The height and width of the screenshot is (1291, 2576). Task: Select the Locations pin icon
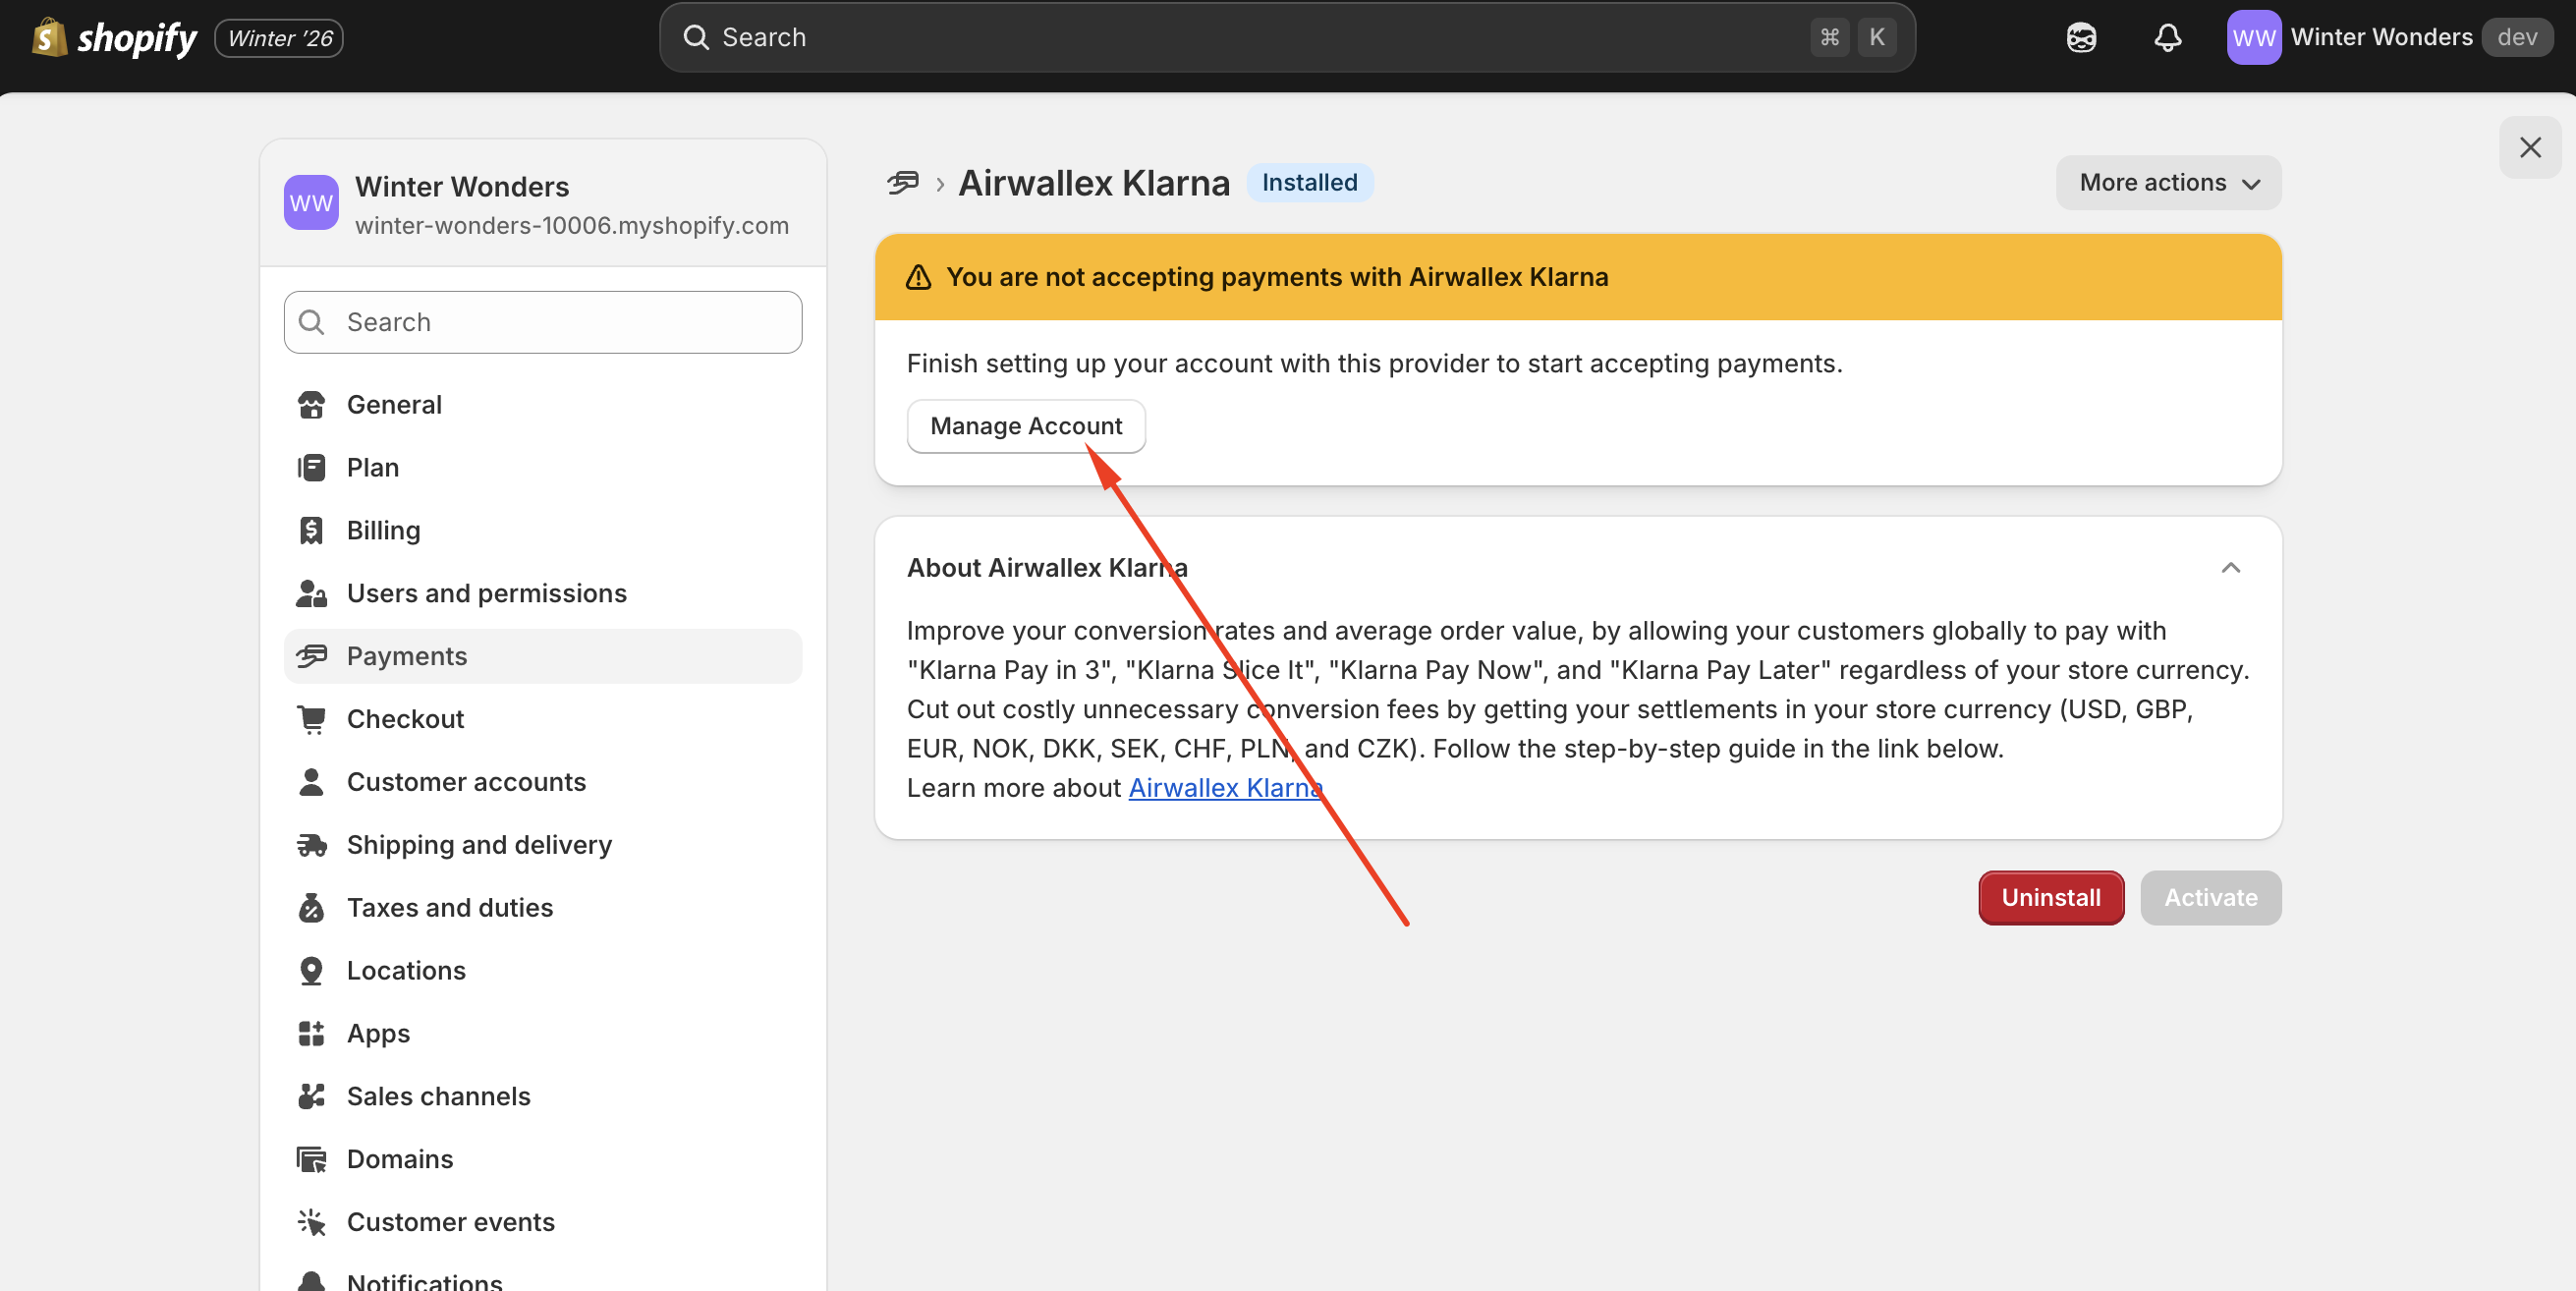[311, 970]
